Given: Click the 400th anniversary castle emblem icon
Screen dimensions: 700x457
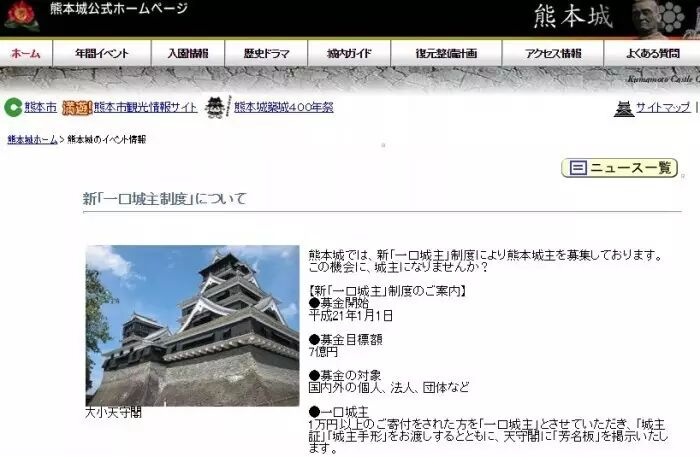Looking at the screenshot, I should [x=217, y=107].
